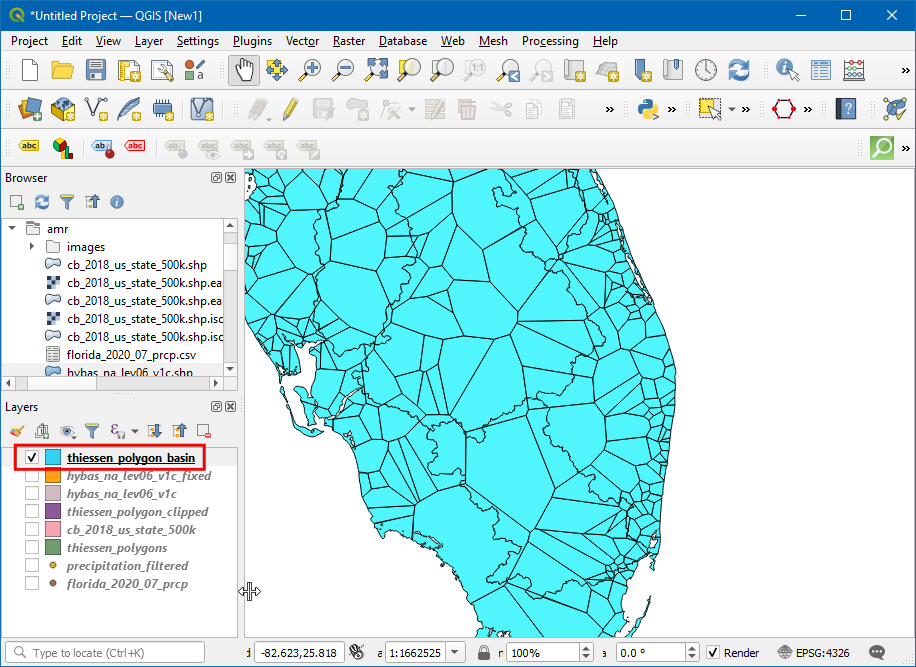Click Remove Layer icon in Layers panel
This screenshot has height=667, width=916.
204,431
